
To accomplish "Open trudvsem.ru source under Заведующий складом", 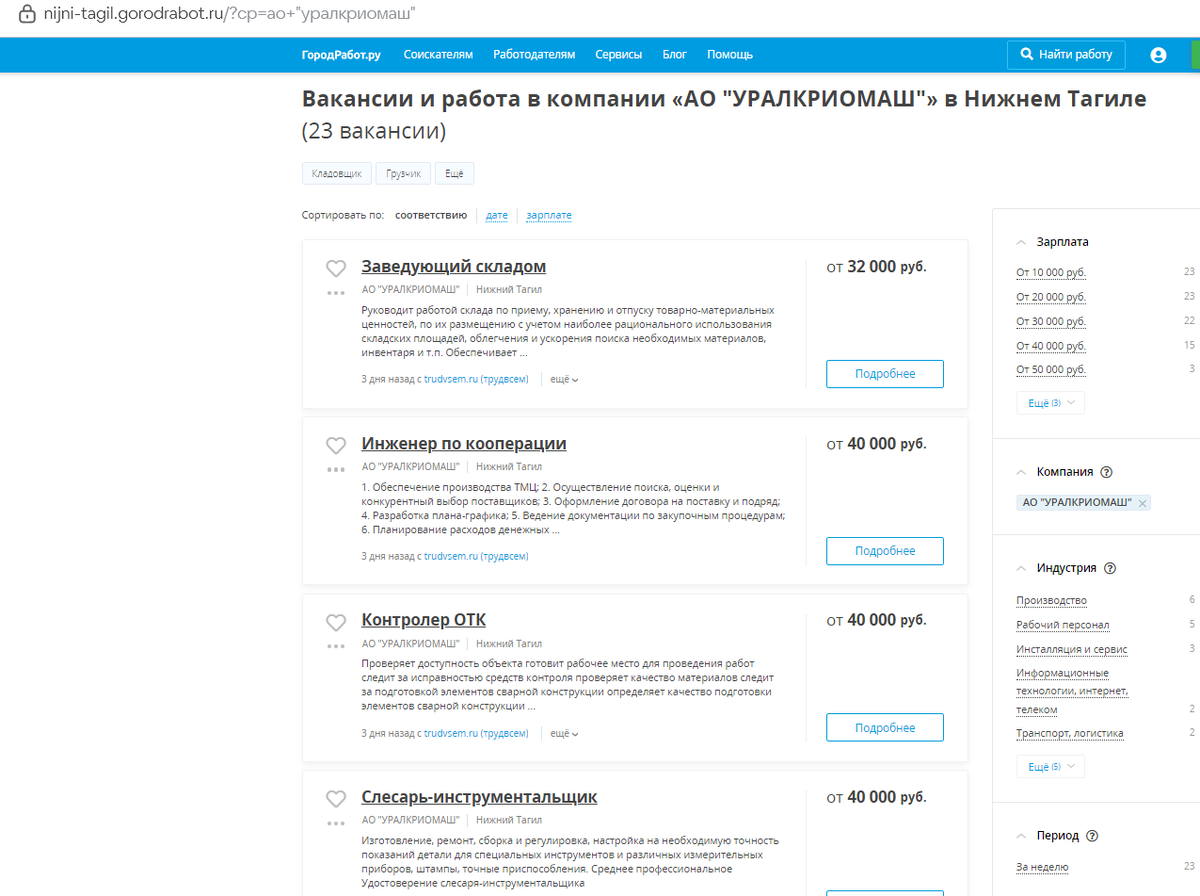I will [476, 379].
